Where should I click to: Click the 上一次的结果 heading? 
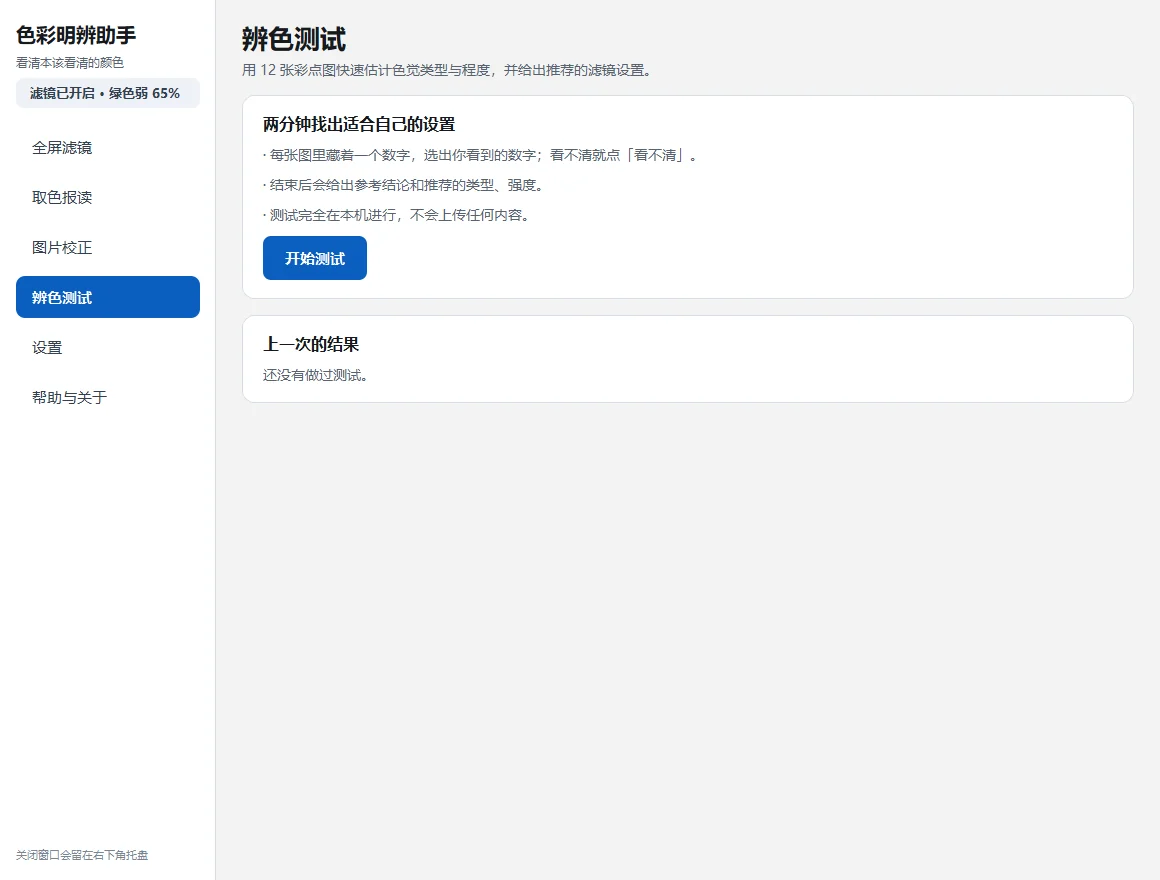311,344
